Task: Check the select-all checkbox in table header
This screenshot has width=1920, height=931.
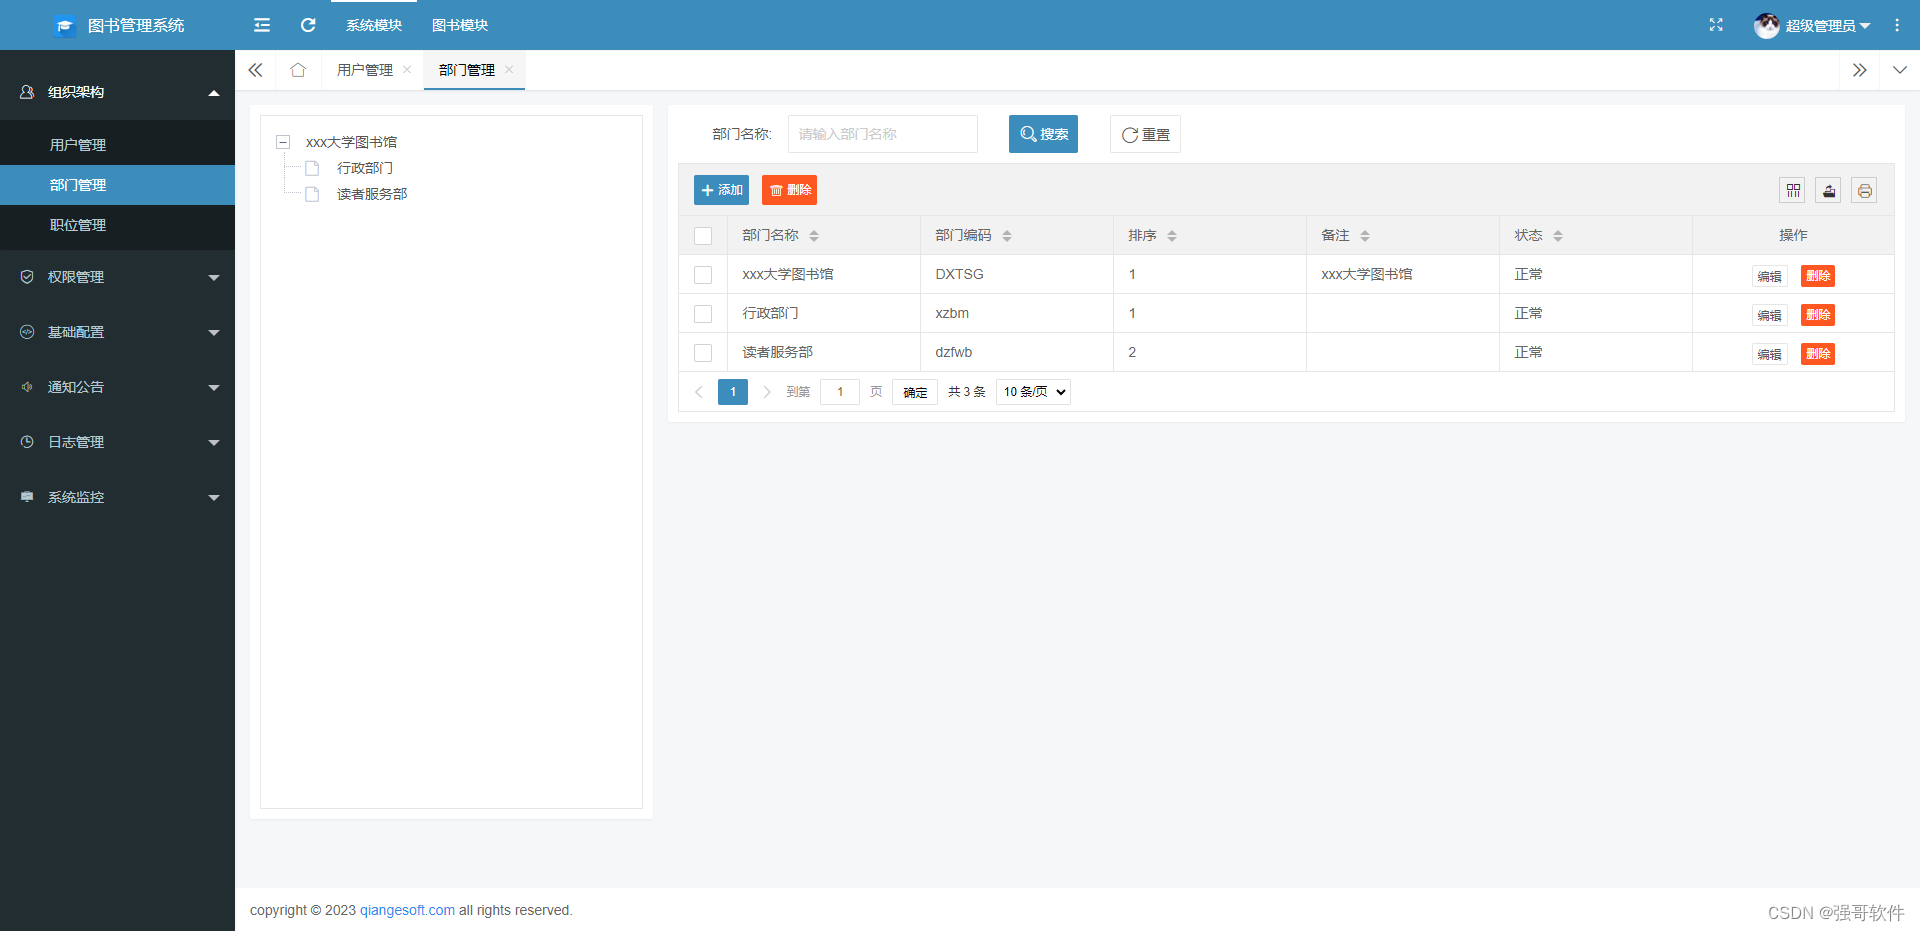Action: click(x=703, y=235)
